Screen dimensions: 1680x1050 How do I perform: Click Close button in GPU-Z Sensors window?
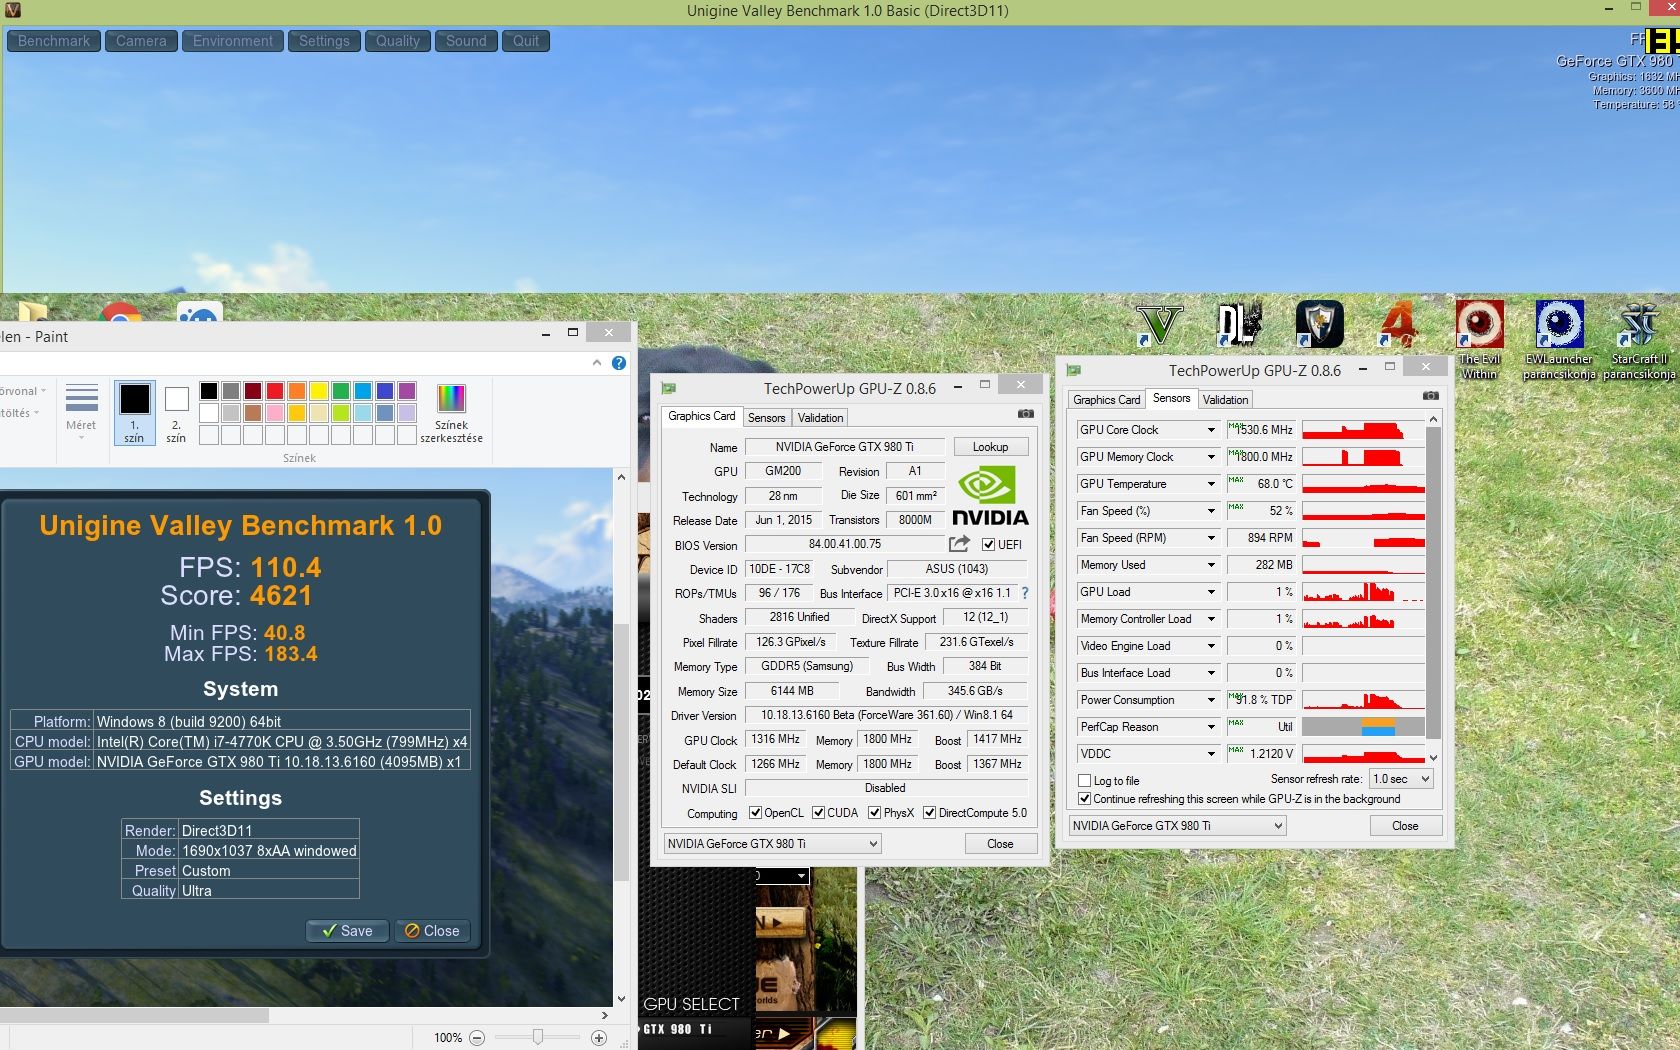[1405, 826]
